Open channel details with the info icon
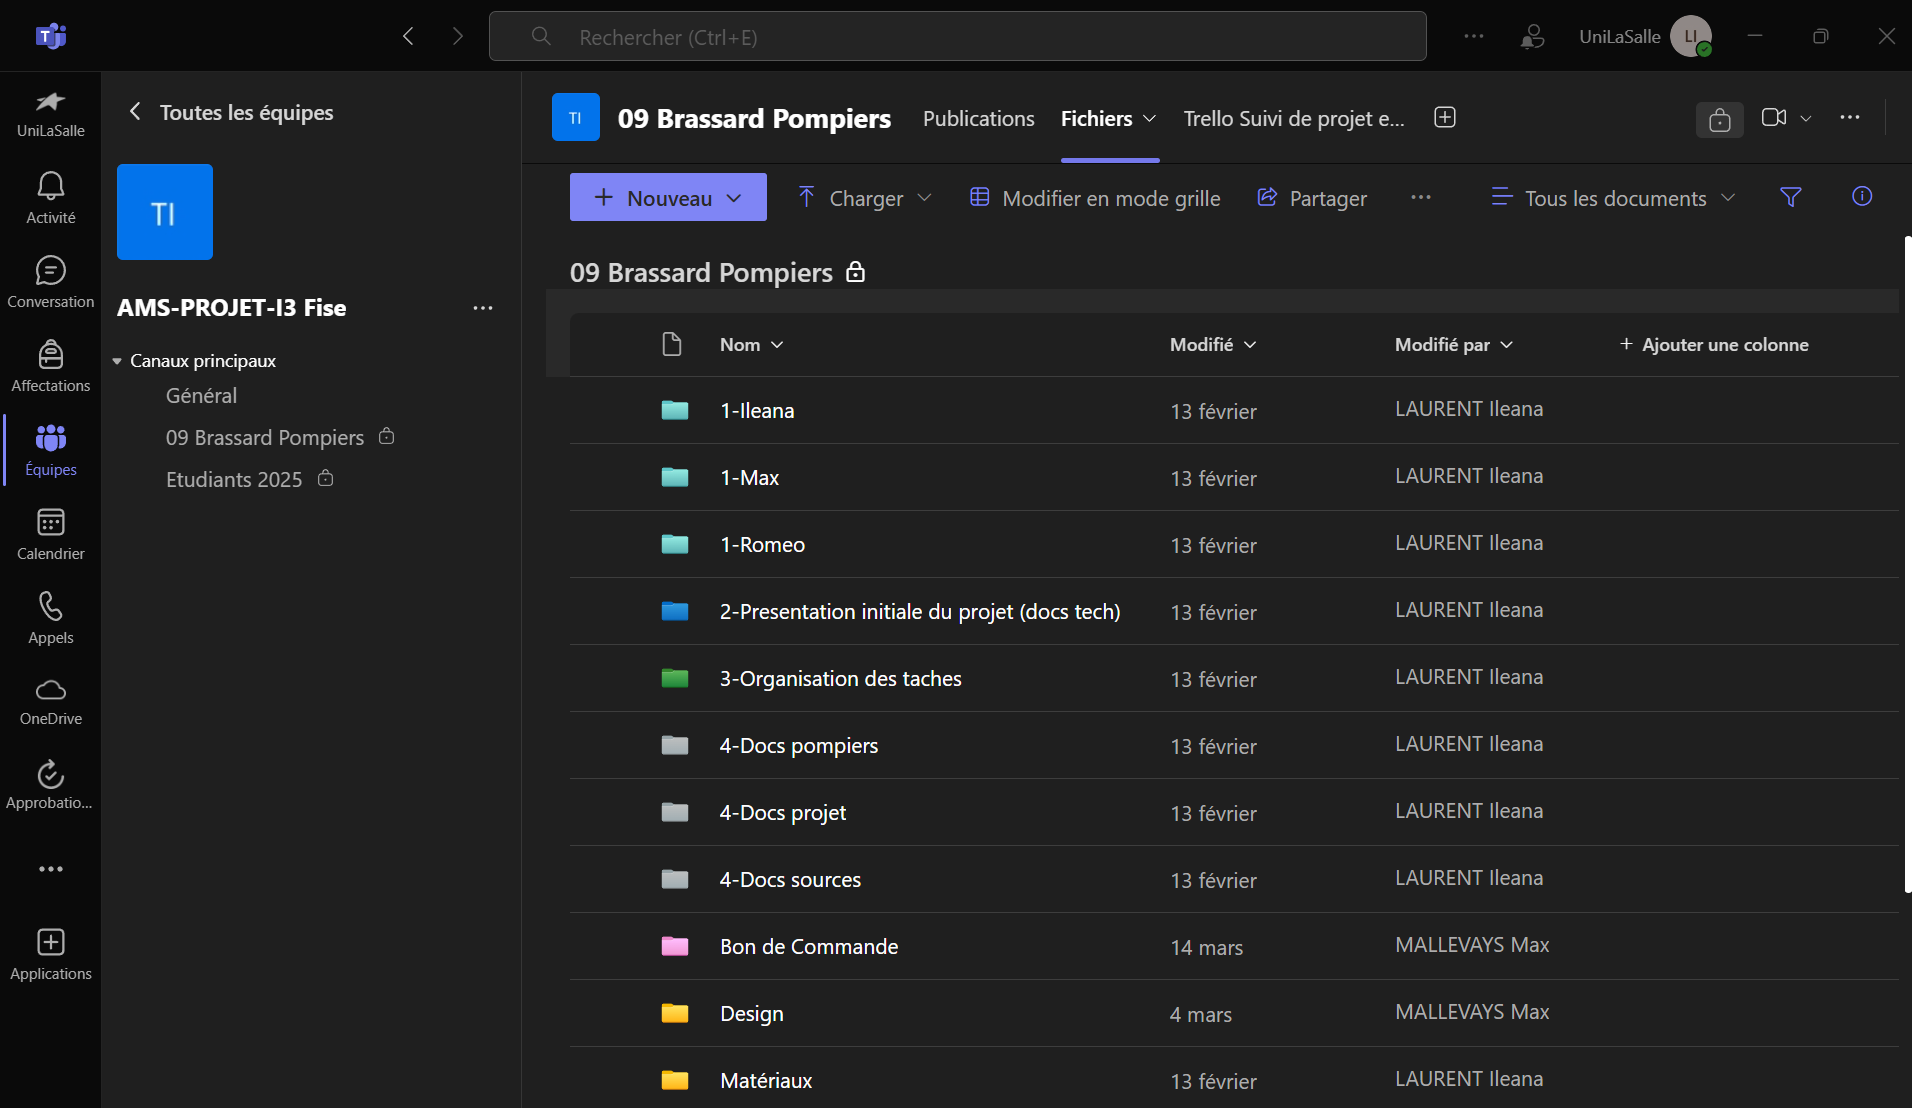This screenshot has width=1912, height=1108. tap(1862, 197)
